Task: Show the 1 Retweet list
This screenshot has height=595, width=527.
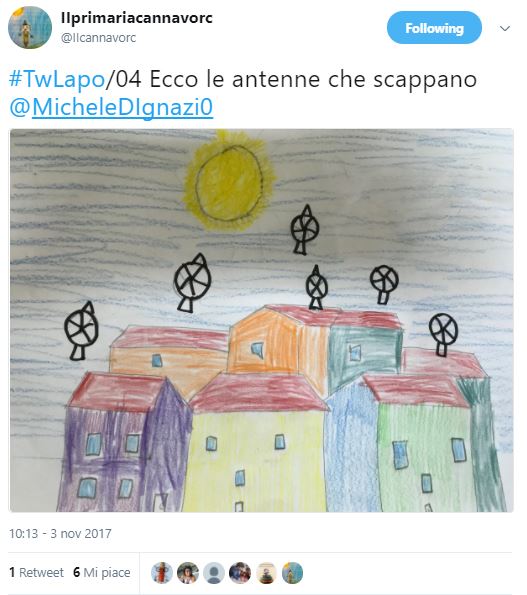Action: (x=36, y=572)
